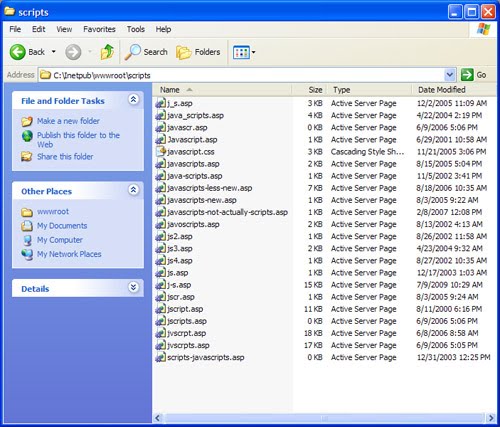Select the j_s.asp file icon
This screenshot has width=500, height=427.
(161, 103)
